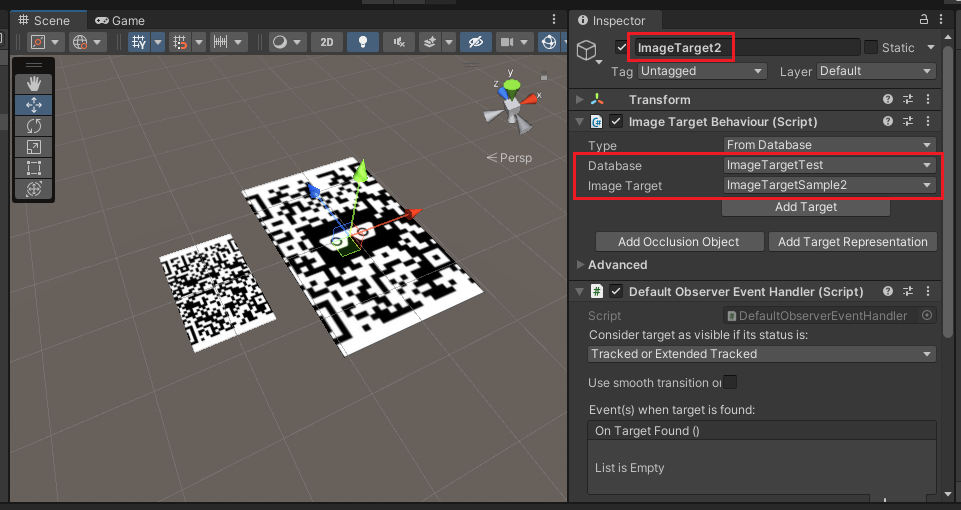Open Image Target ImageTargetSample2 dropdown
Screen dimensions: 961x510
tap(830, 185)
